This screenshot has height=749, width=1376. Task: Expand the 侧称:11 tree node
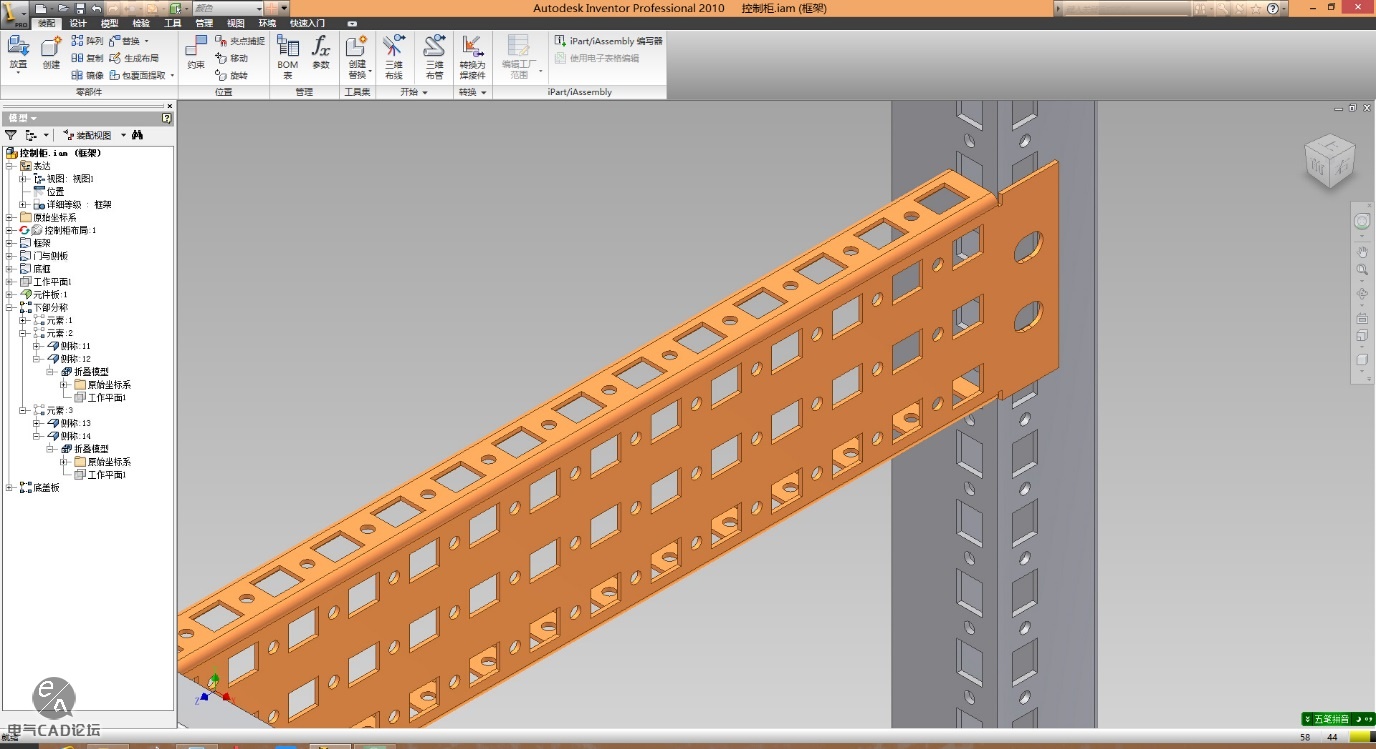tap(36, 346)
